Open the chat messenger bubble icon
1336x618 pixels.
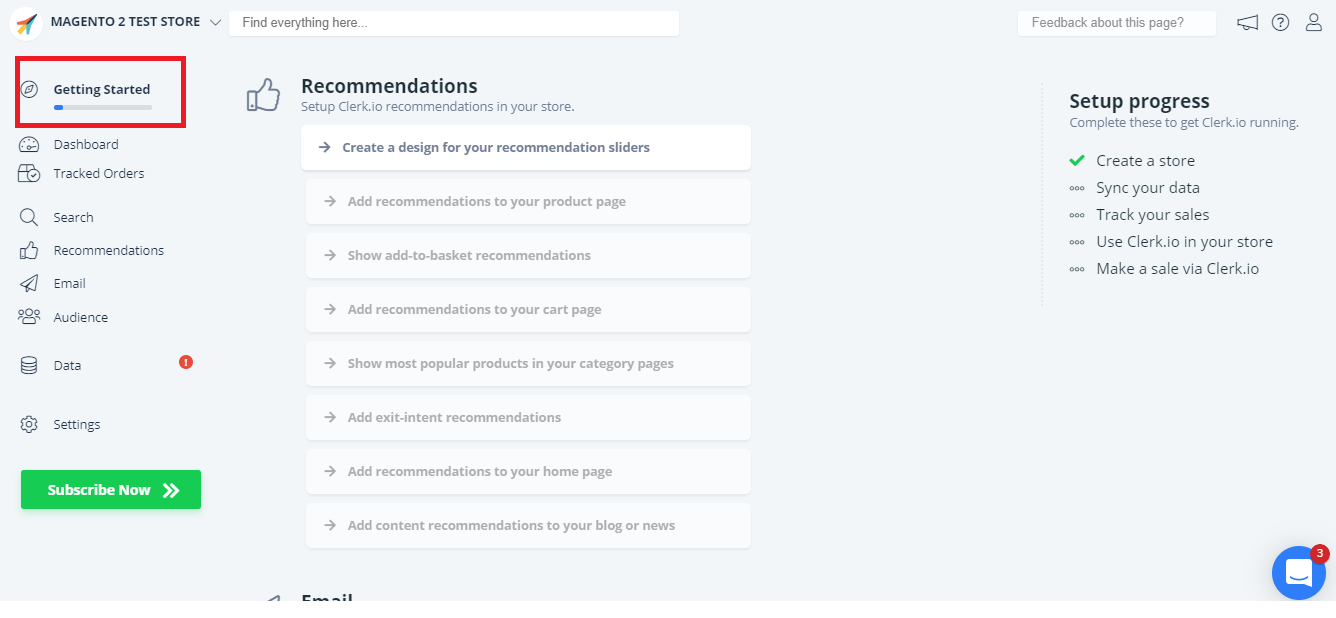pyautogui.click(x=1298, y=573)
